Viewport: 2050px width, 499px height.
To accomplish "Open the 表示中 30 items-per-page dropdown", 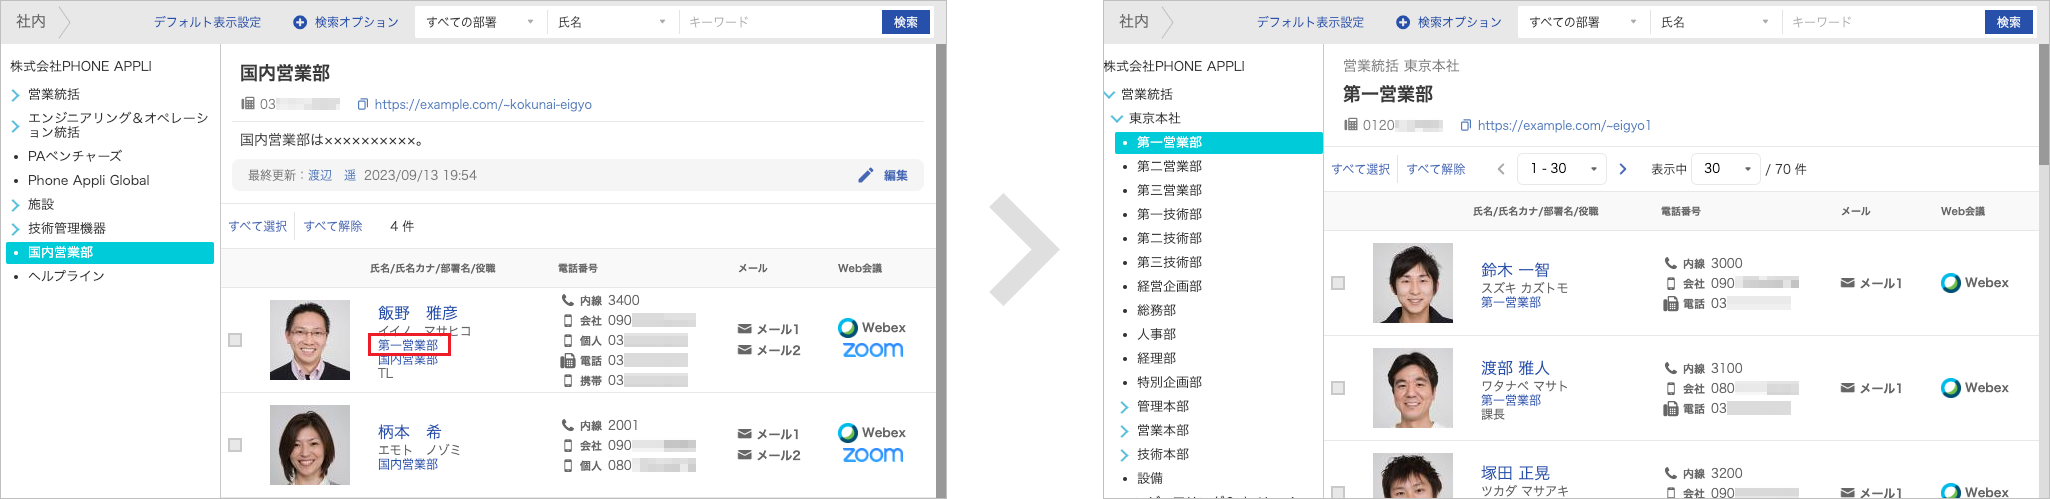I will 1727,169.
